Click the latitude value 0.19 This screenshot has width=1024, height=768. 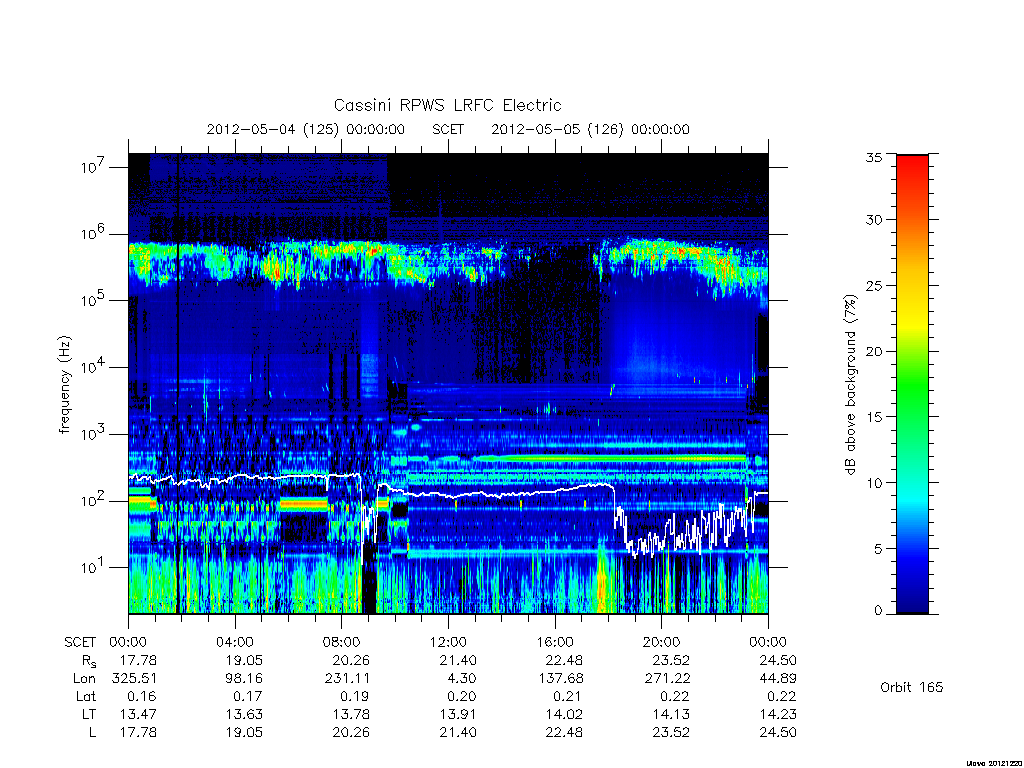355,696
